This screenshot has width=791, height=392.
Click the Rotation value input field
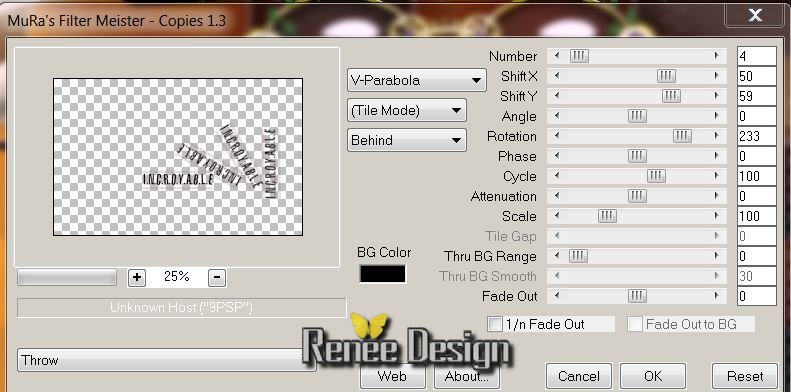click(x=756, y=136)
